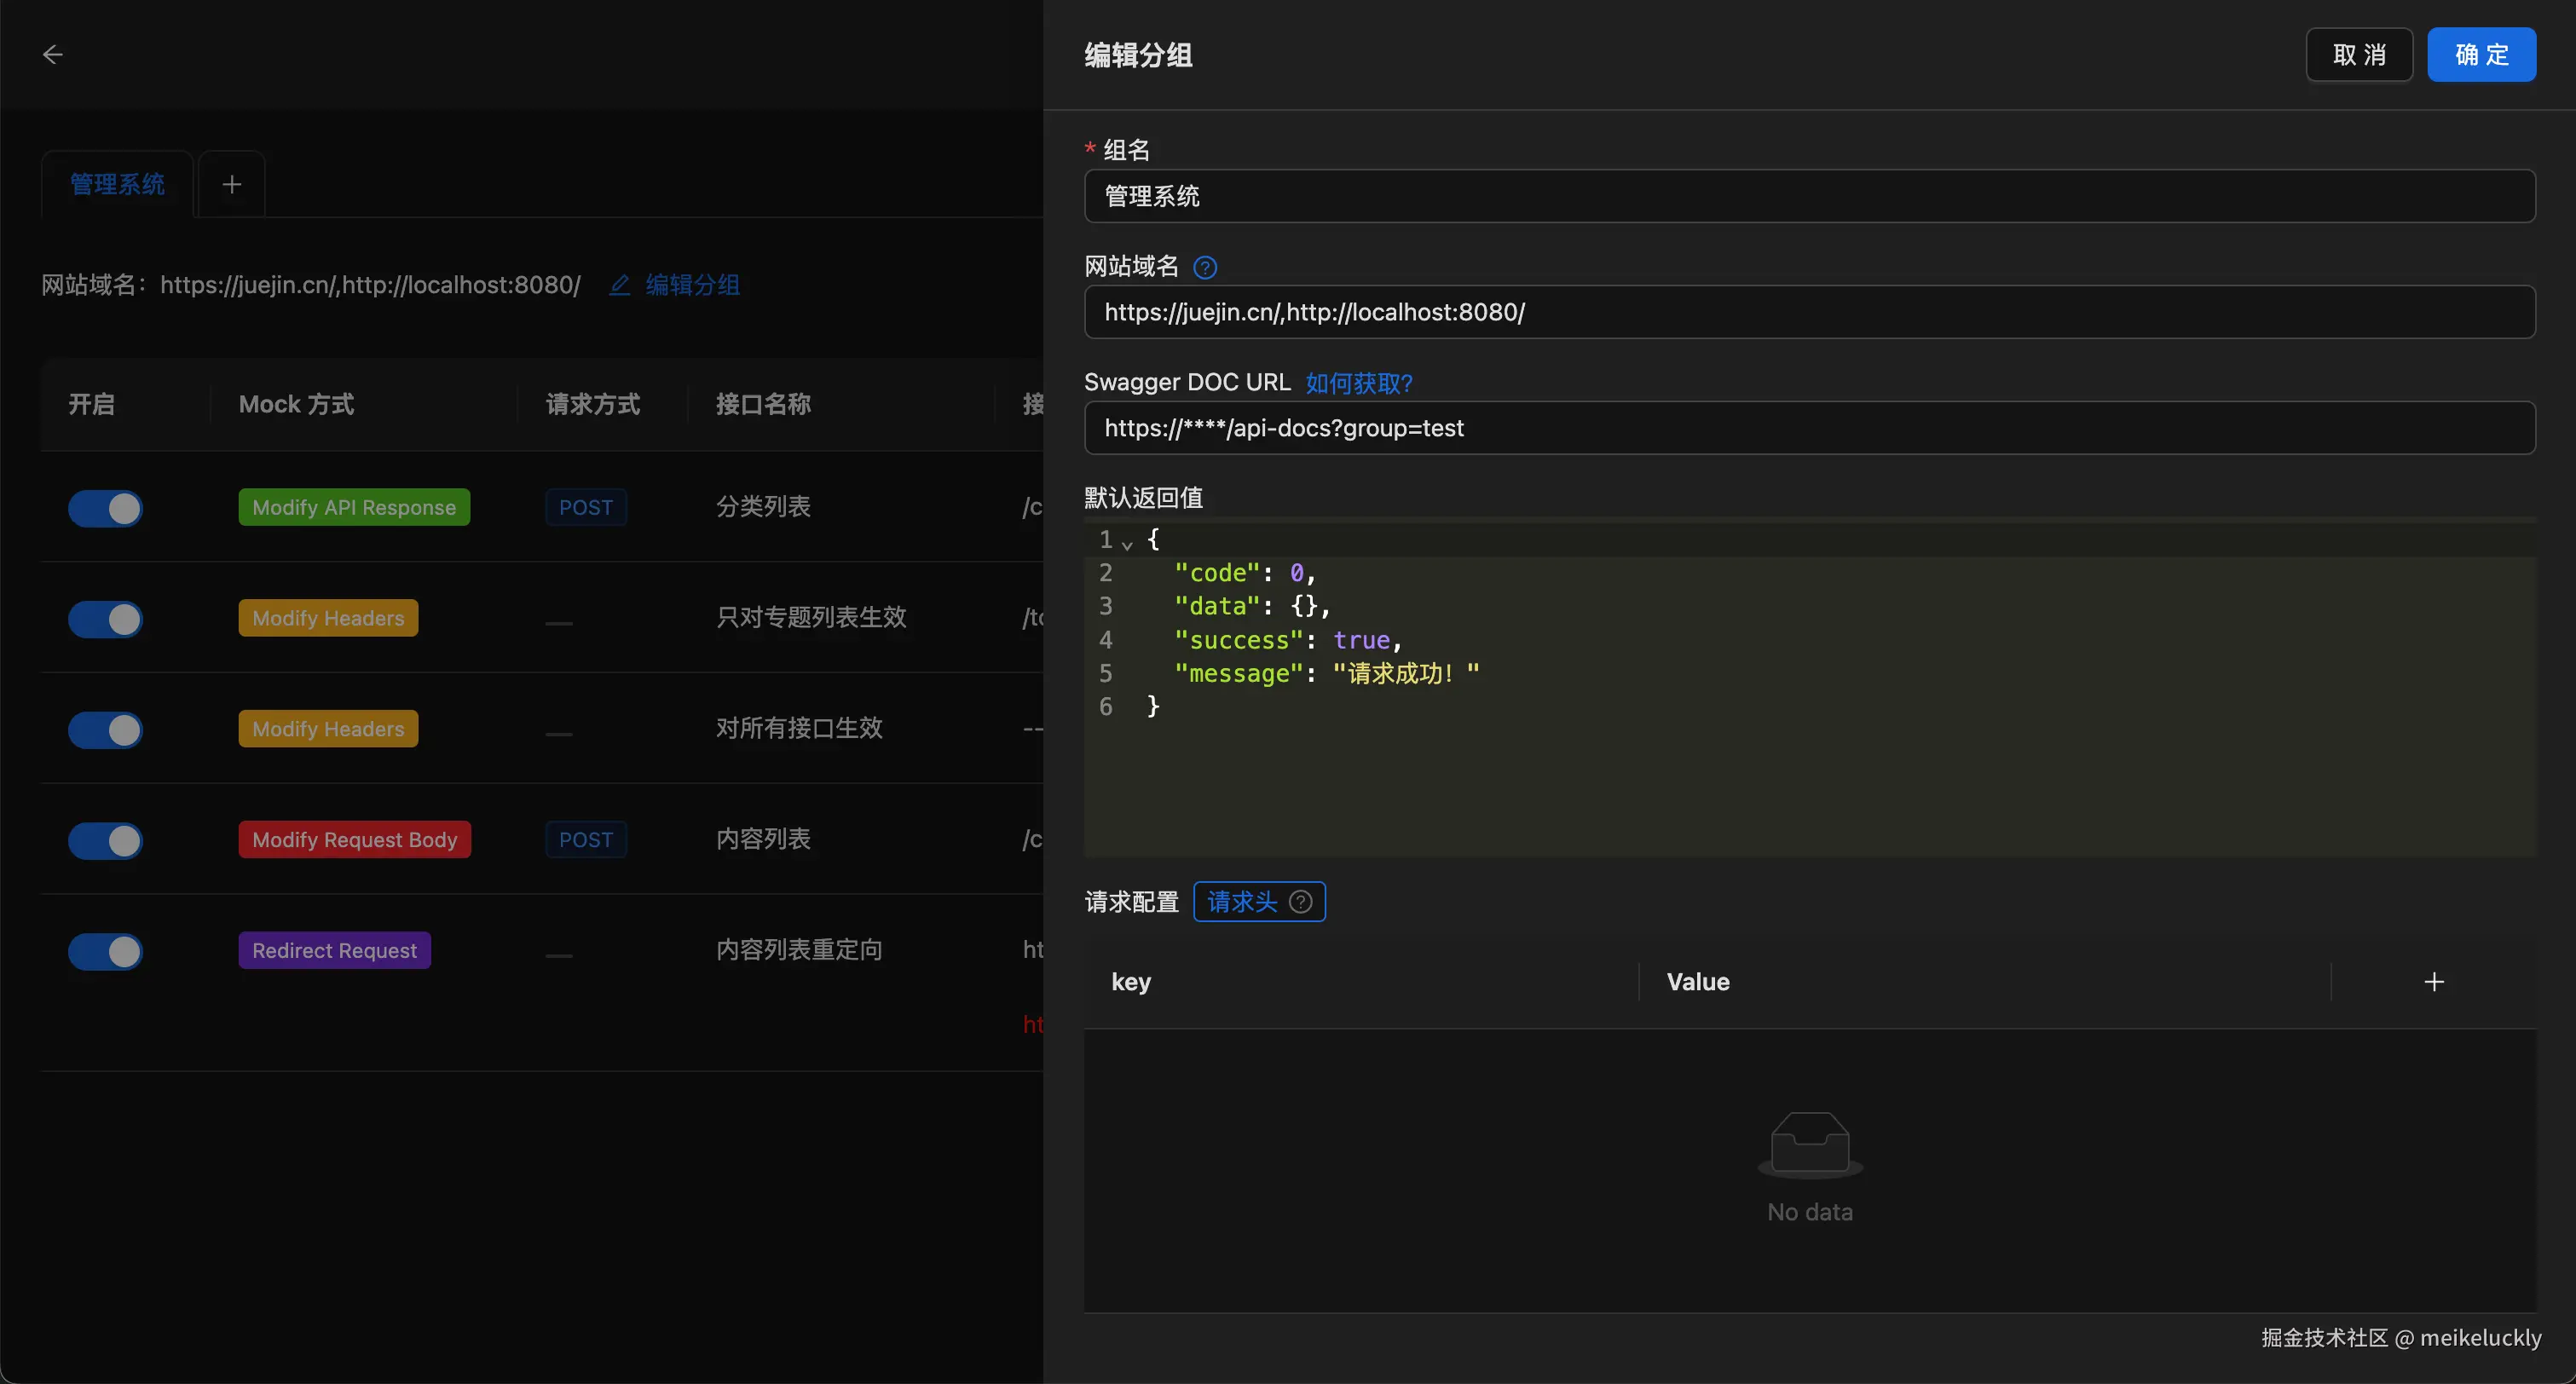This screenshot has width=2576, height=1384.
Task: Add a header row with plus icon
Action: coord(2434,982)
